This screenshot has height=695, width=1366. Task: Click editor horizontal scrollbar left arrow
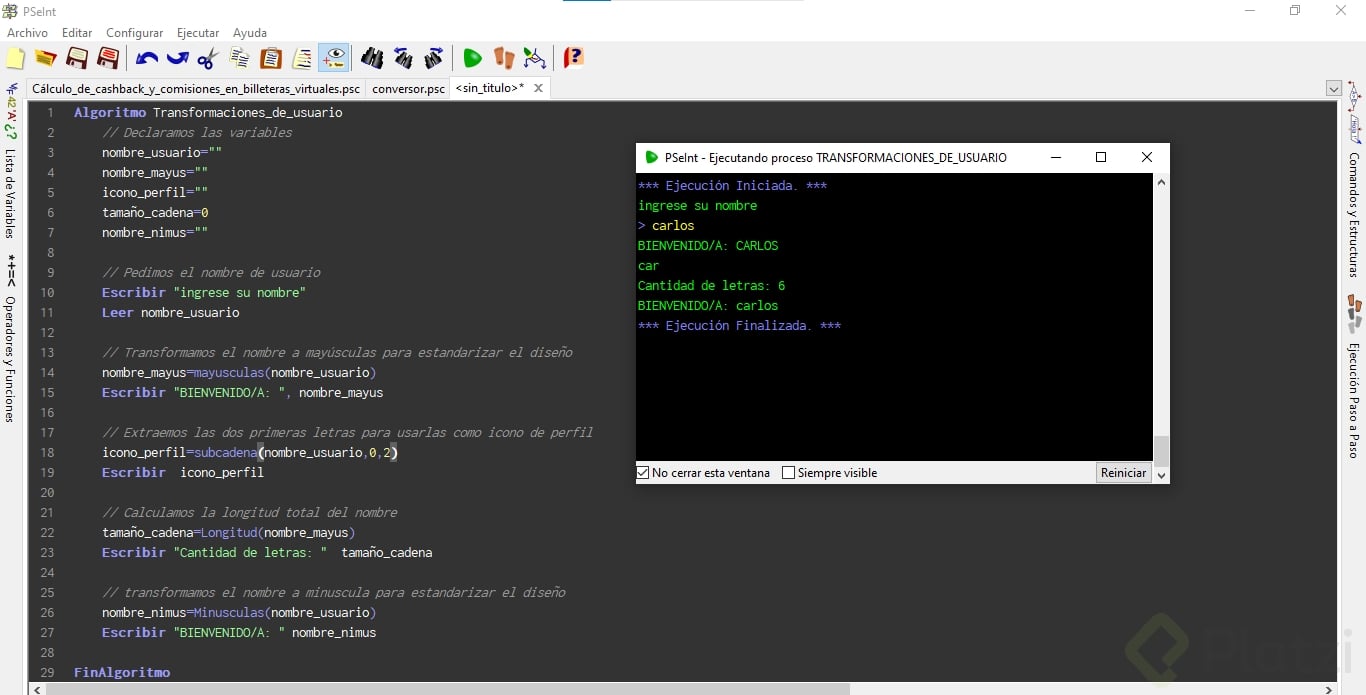click(x=37, y=689)
